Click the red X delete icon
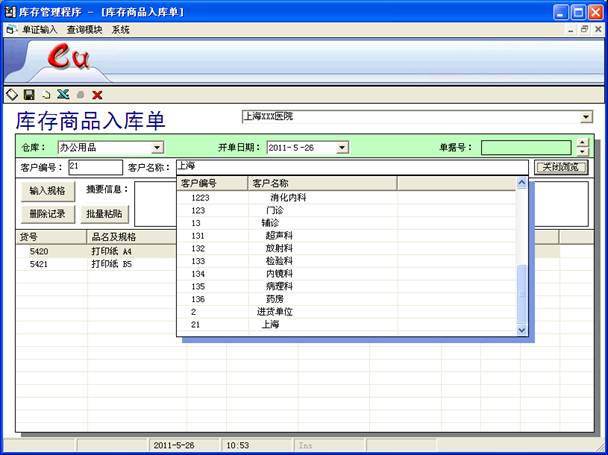This screenshot has height=455, width=608. 97,94
